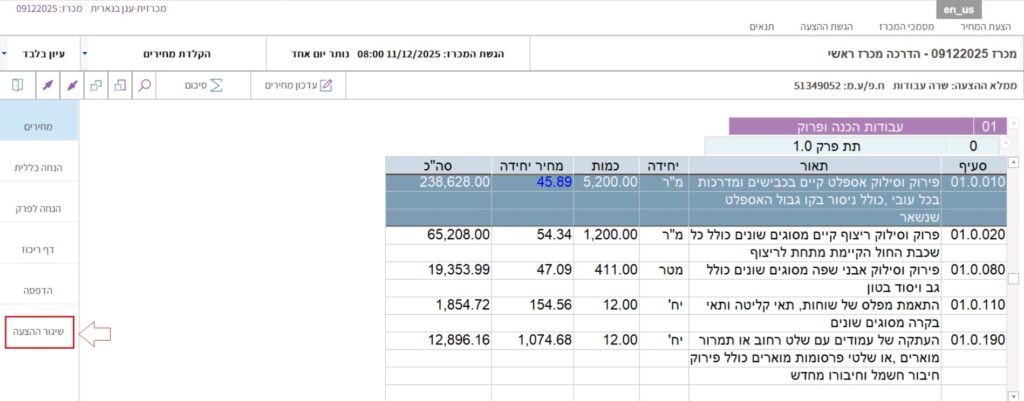Click the overlapping squares icon beside the magnifier

121,86
